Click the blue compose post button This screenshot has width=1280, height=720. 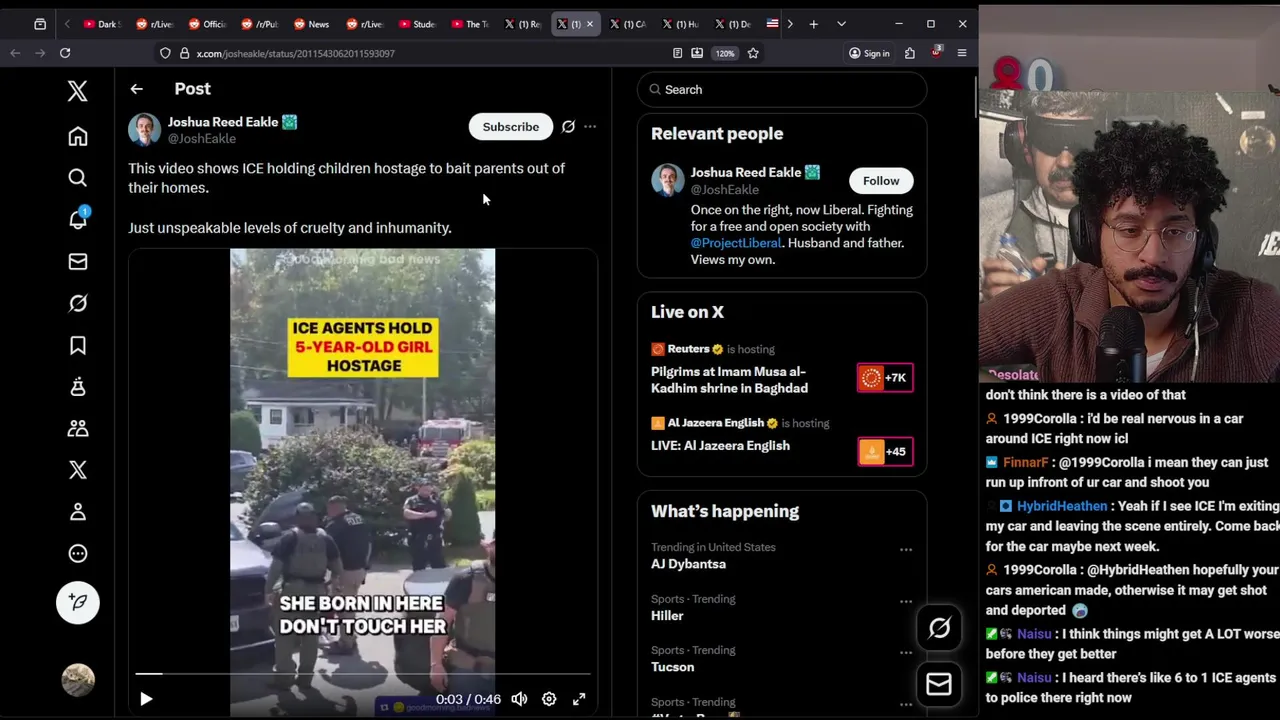point(77,602)
